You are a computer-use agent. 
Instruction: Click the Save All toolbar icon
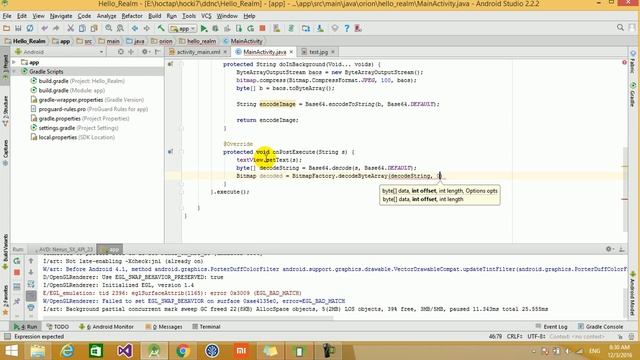18,28
